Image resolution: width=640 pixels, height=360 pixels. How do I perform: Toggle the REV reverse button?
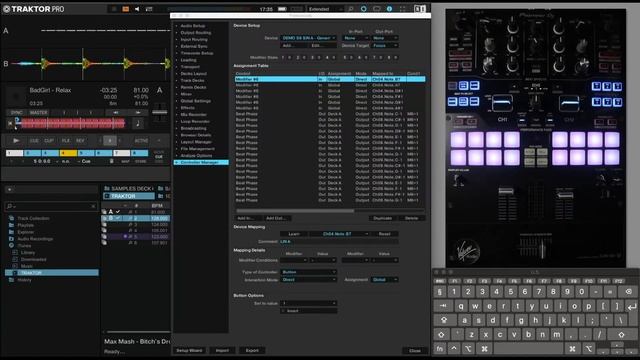pos(80,141)
